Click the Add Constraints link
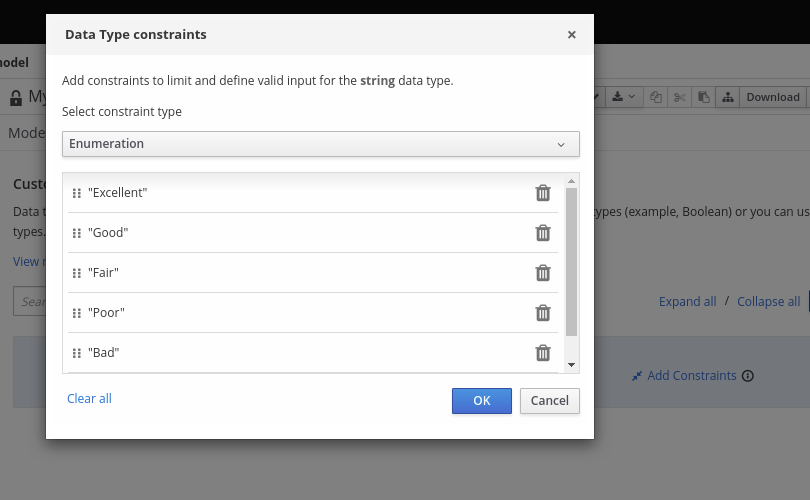Viewport: 810px width, 500px height. (691, 376)
